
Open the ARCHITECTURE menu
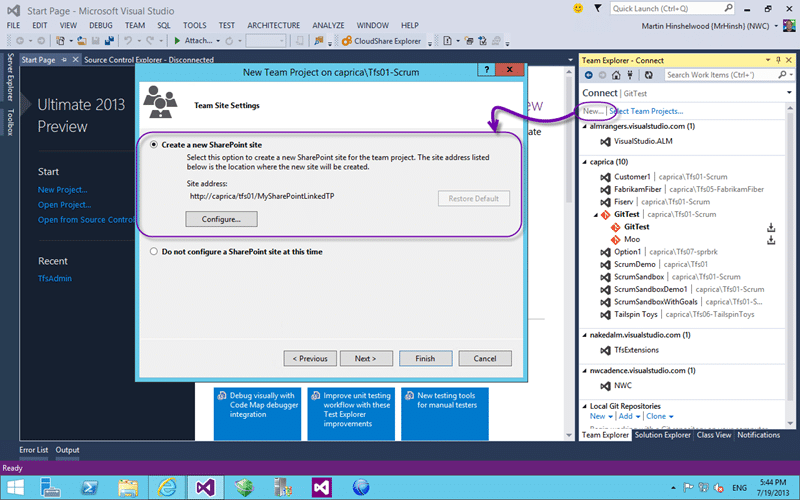[x=273, y=25]
